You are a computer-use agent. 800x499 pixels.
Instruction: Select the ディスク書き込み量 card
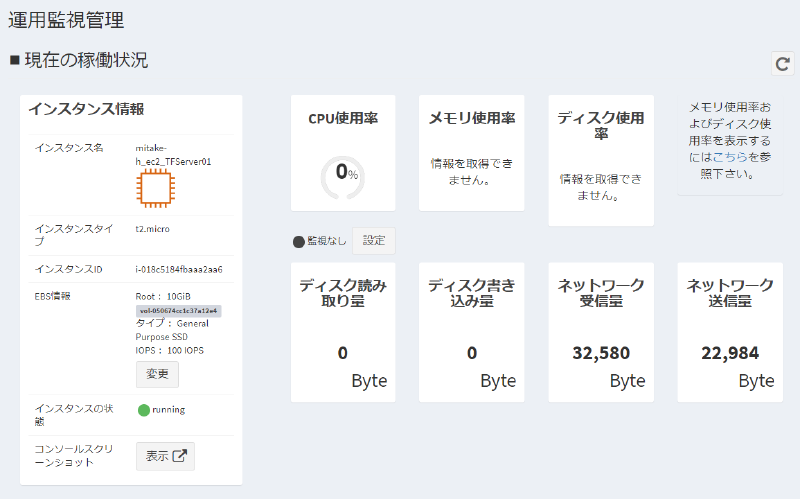pos(472,332)
